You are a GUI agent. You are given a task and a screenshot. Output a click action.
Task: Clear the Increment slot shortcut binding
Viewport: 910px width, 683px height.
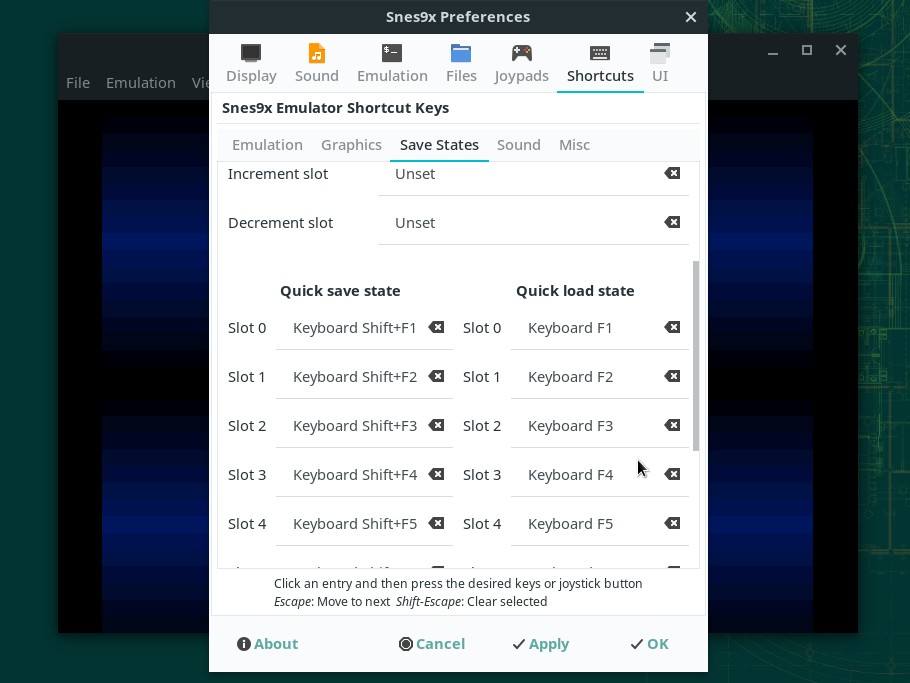tap(672, 173)
